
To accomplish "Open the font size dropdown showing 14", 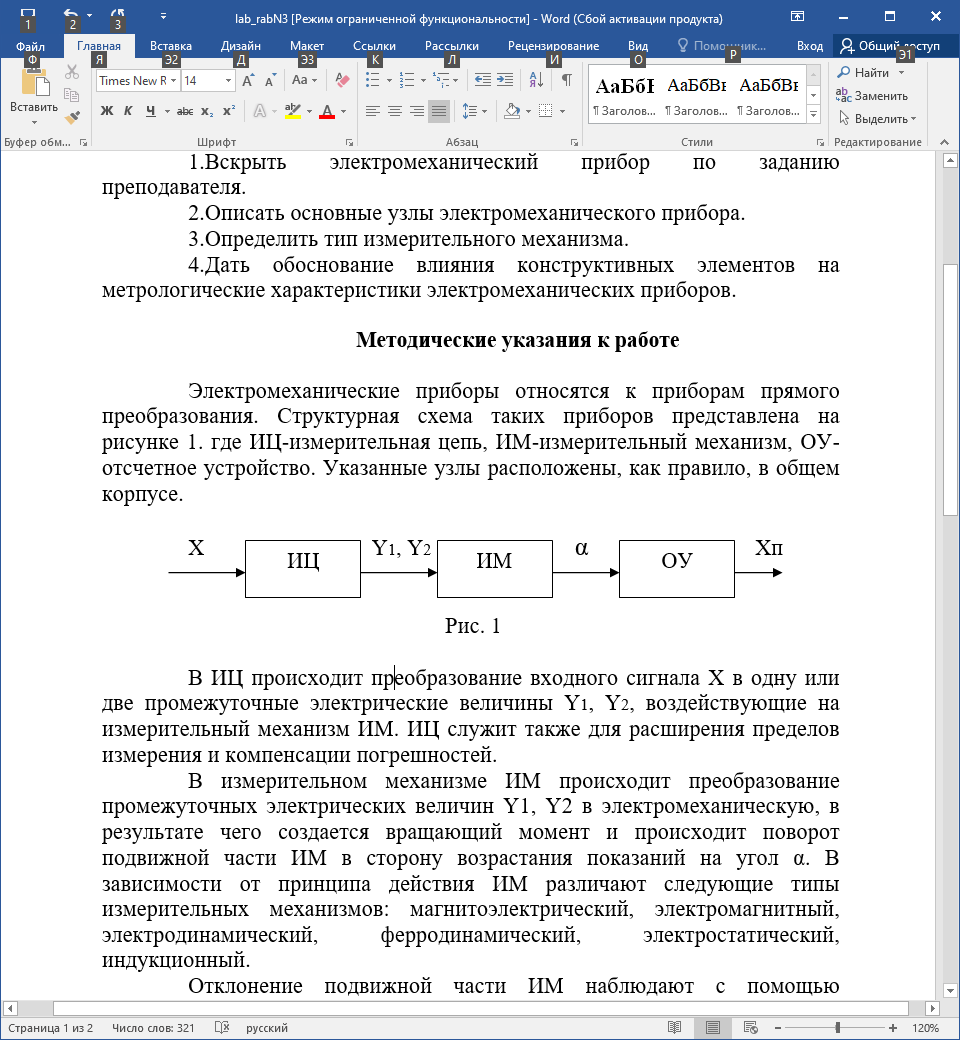I will 228,81.
